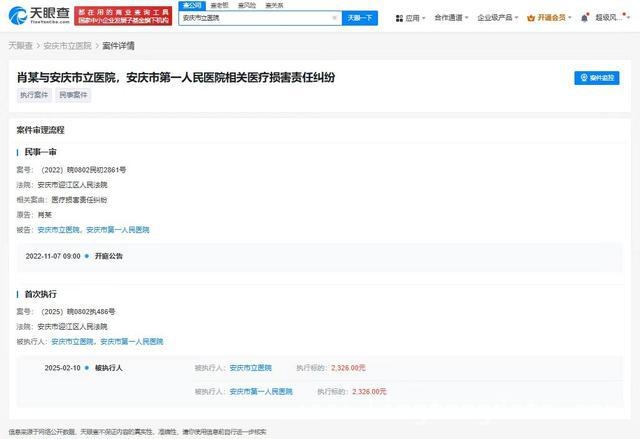The width and height of the screenshot is (640, 439).
Task: Expand the 应用 dropdown menu
Action: coord(415,18)
